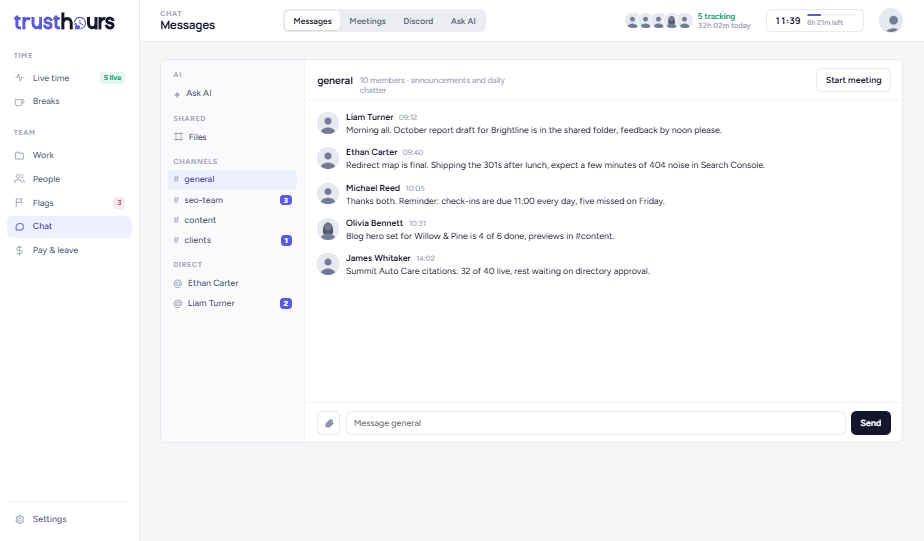This screenshot has height=541, width=924.
Task: Switch to the Messages tab
Action: [x=312, y=21]
